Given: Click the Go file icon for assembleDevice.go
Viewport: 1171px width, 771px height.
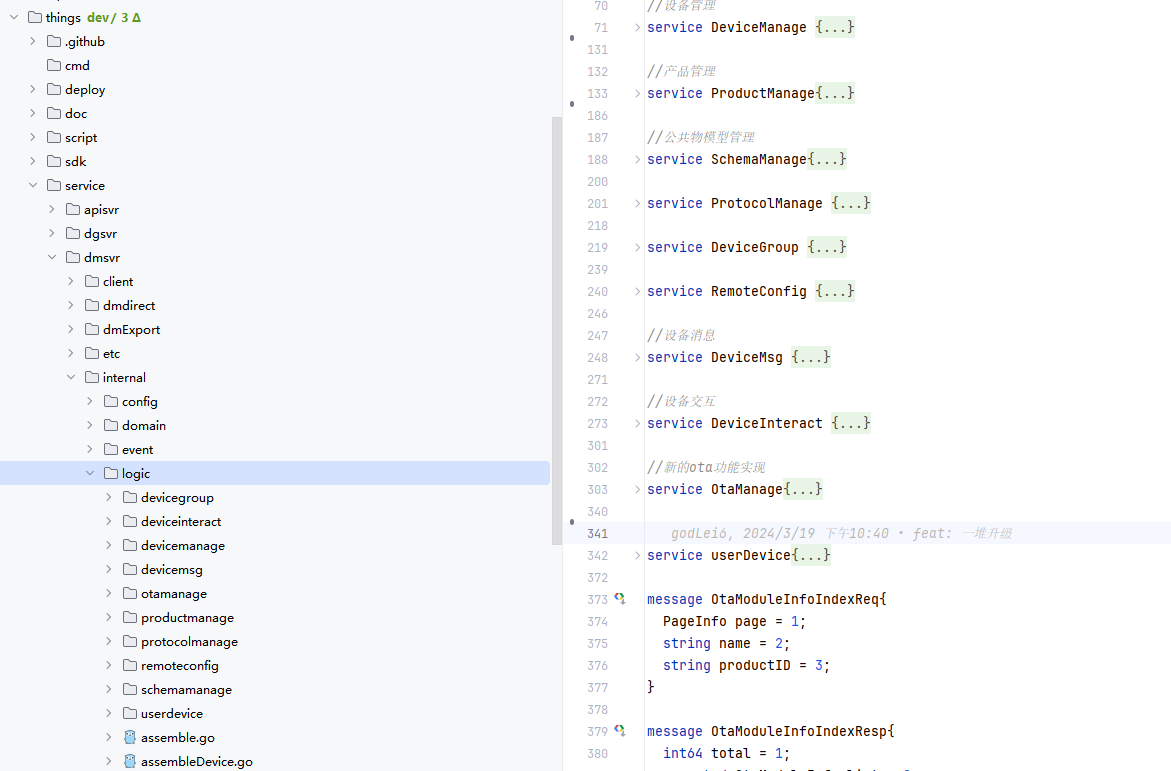Looking at the screenshot, I should (x=130, y=761).
